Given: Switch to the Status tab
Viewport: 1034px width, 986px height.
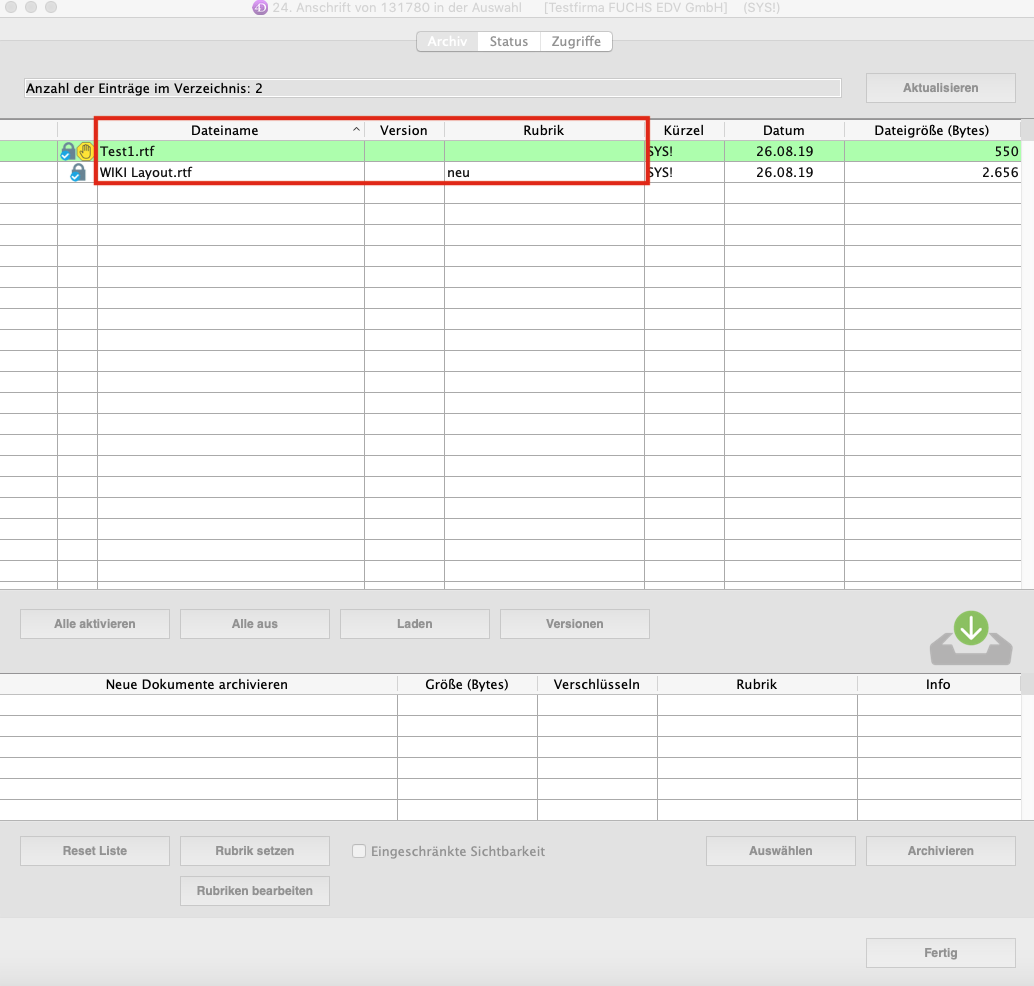Looking at the screenshot, I should (508, 41).
